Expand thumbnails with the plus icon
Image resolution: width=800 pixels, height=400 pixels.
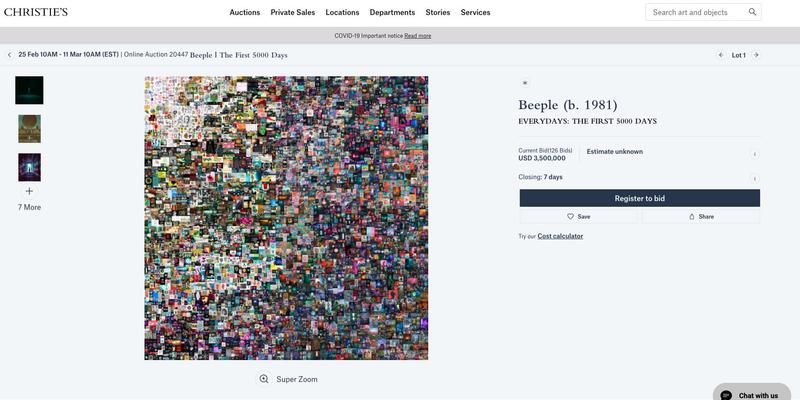(29, 191)
